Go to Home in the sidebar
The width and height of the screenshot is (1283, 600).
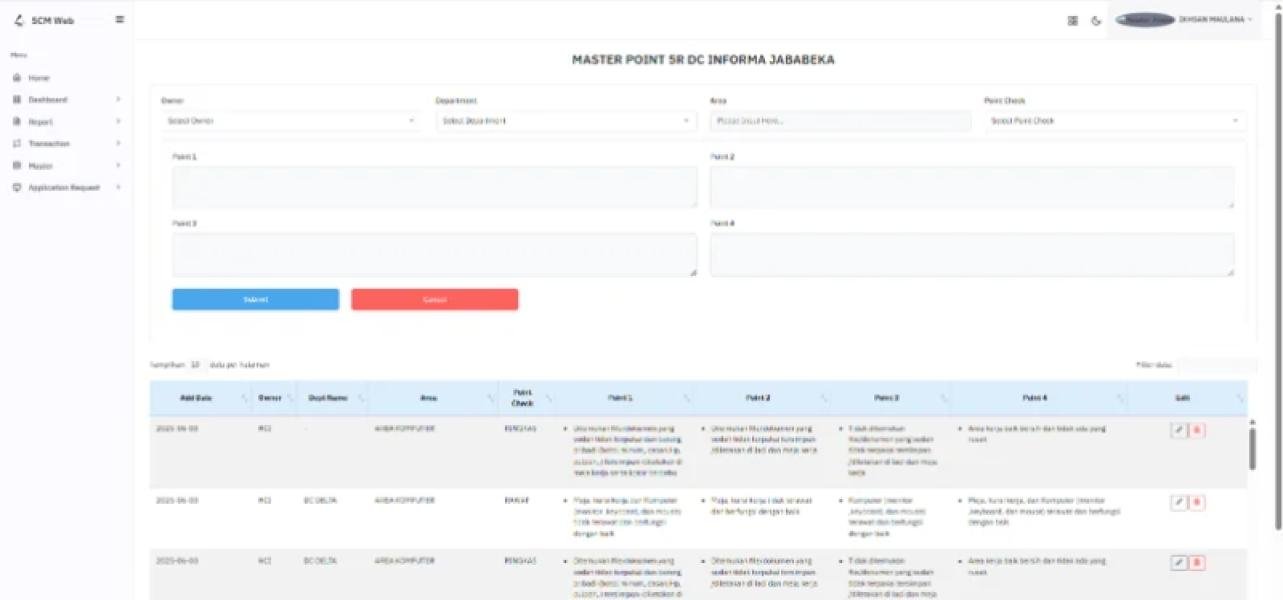[39, 78]
